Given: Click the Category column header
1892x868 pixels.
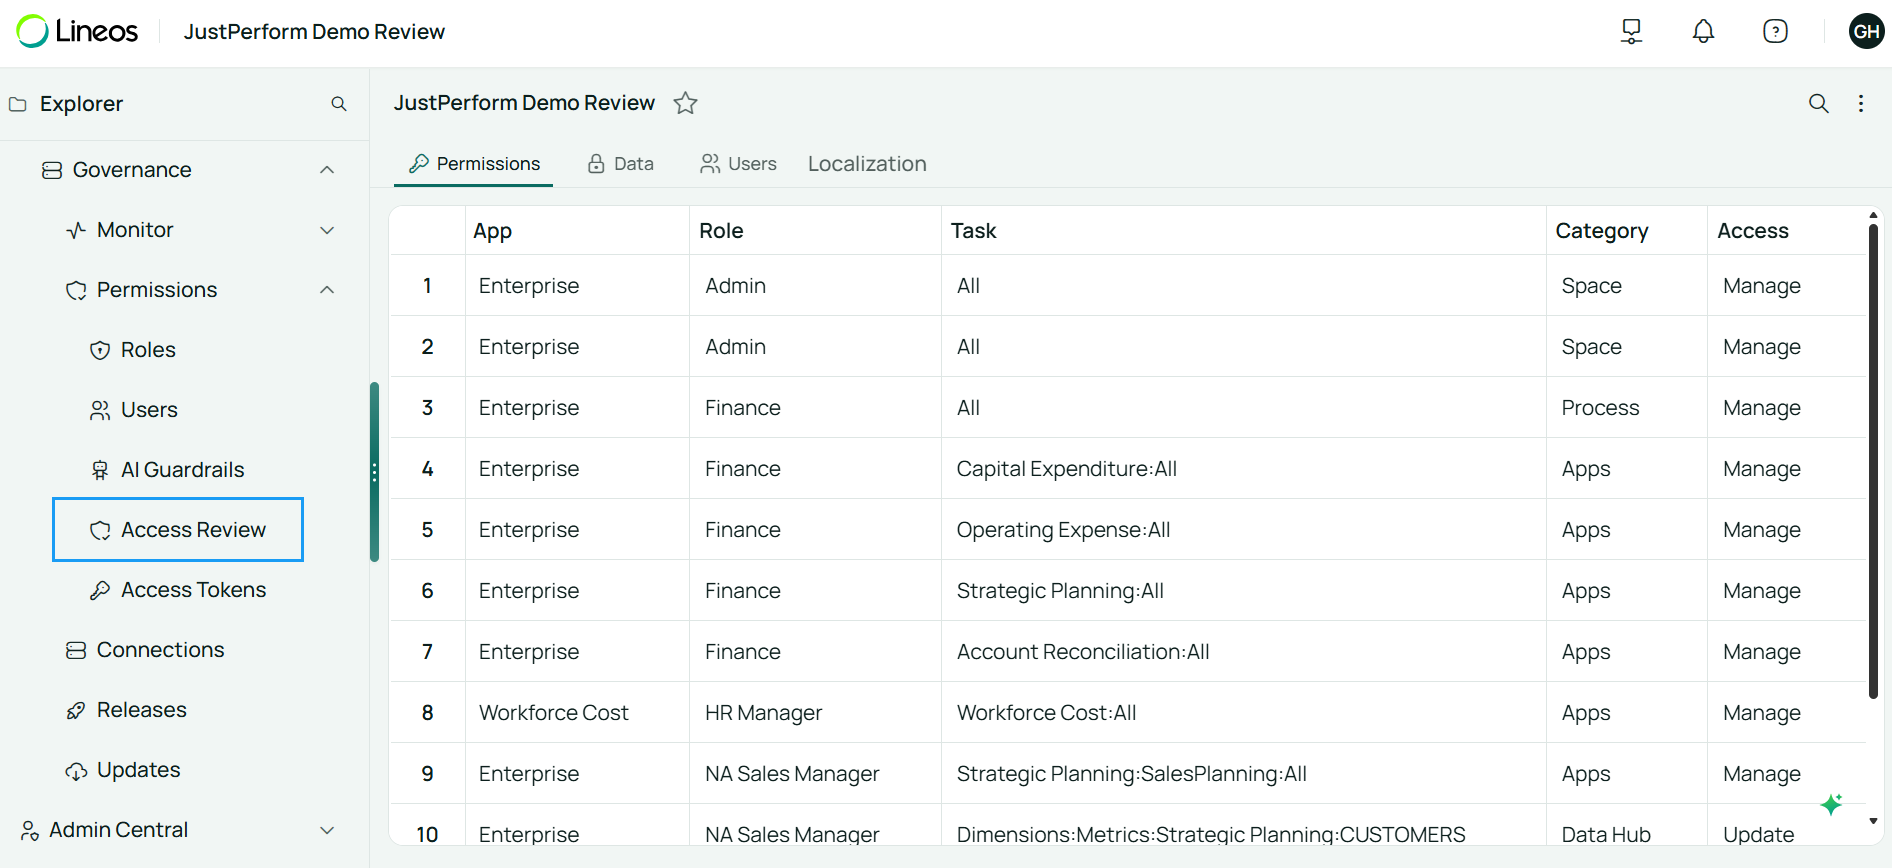Looking at the screenshot, I should [1627, 231].
